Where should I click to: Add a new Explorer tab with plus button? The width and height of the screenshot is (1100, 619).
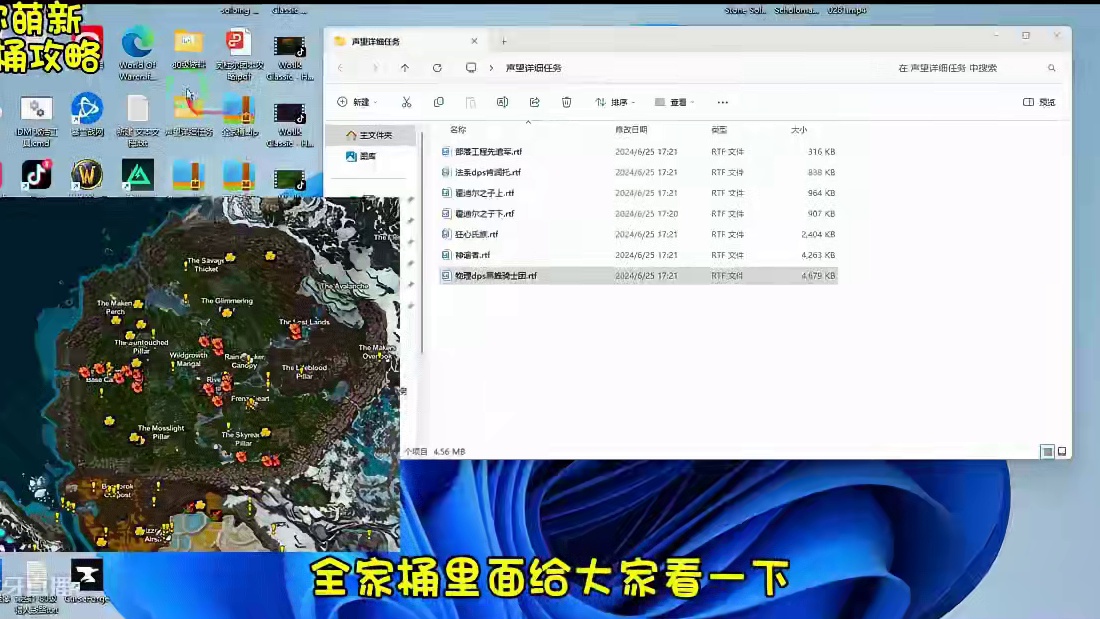coord(504,41)
